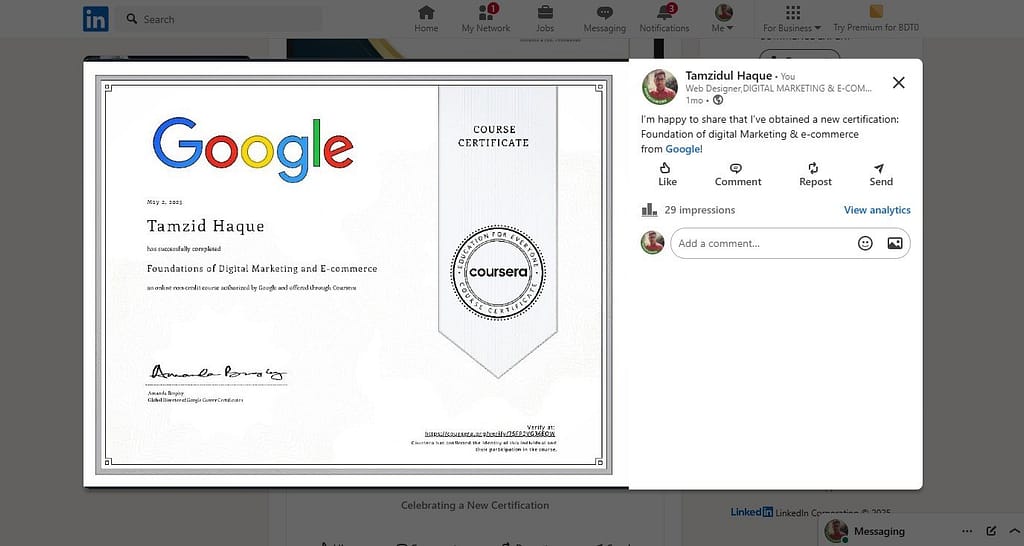Click the Comment button on post
The width and height of the screenshot is (1024, 546).
pyautogui.click(x=737, y=174)
